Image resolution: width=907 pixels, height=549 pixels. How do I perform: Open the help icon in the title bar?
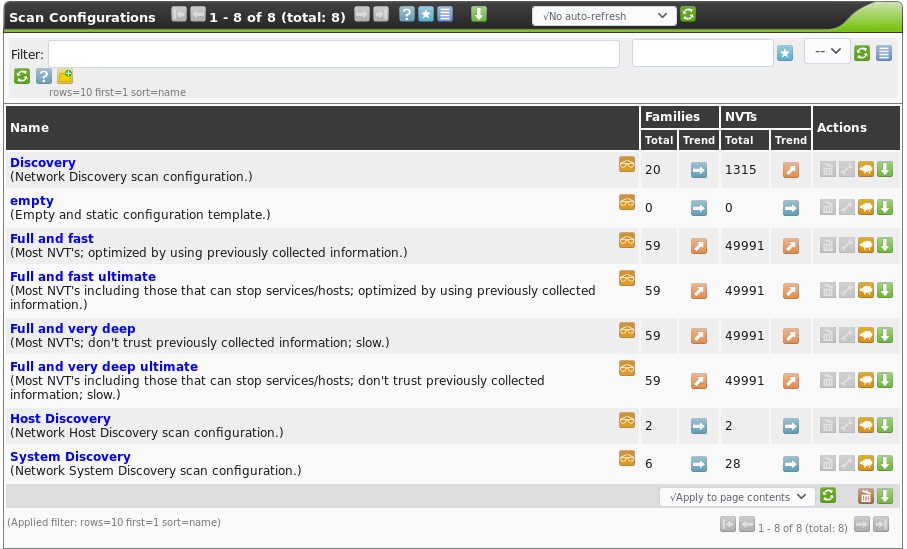pyautogui.click(x=407, y=14)
